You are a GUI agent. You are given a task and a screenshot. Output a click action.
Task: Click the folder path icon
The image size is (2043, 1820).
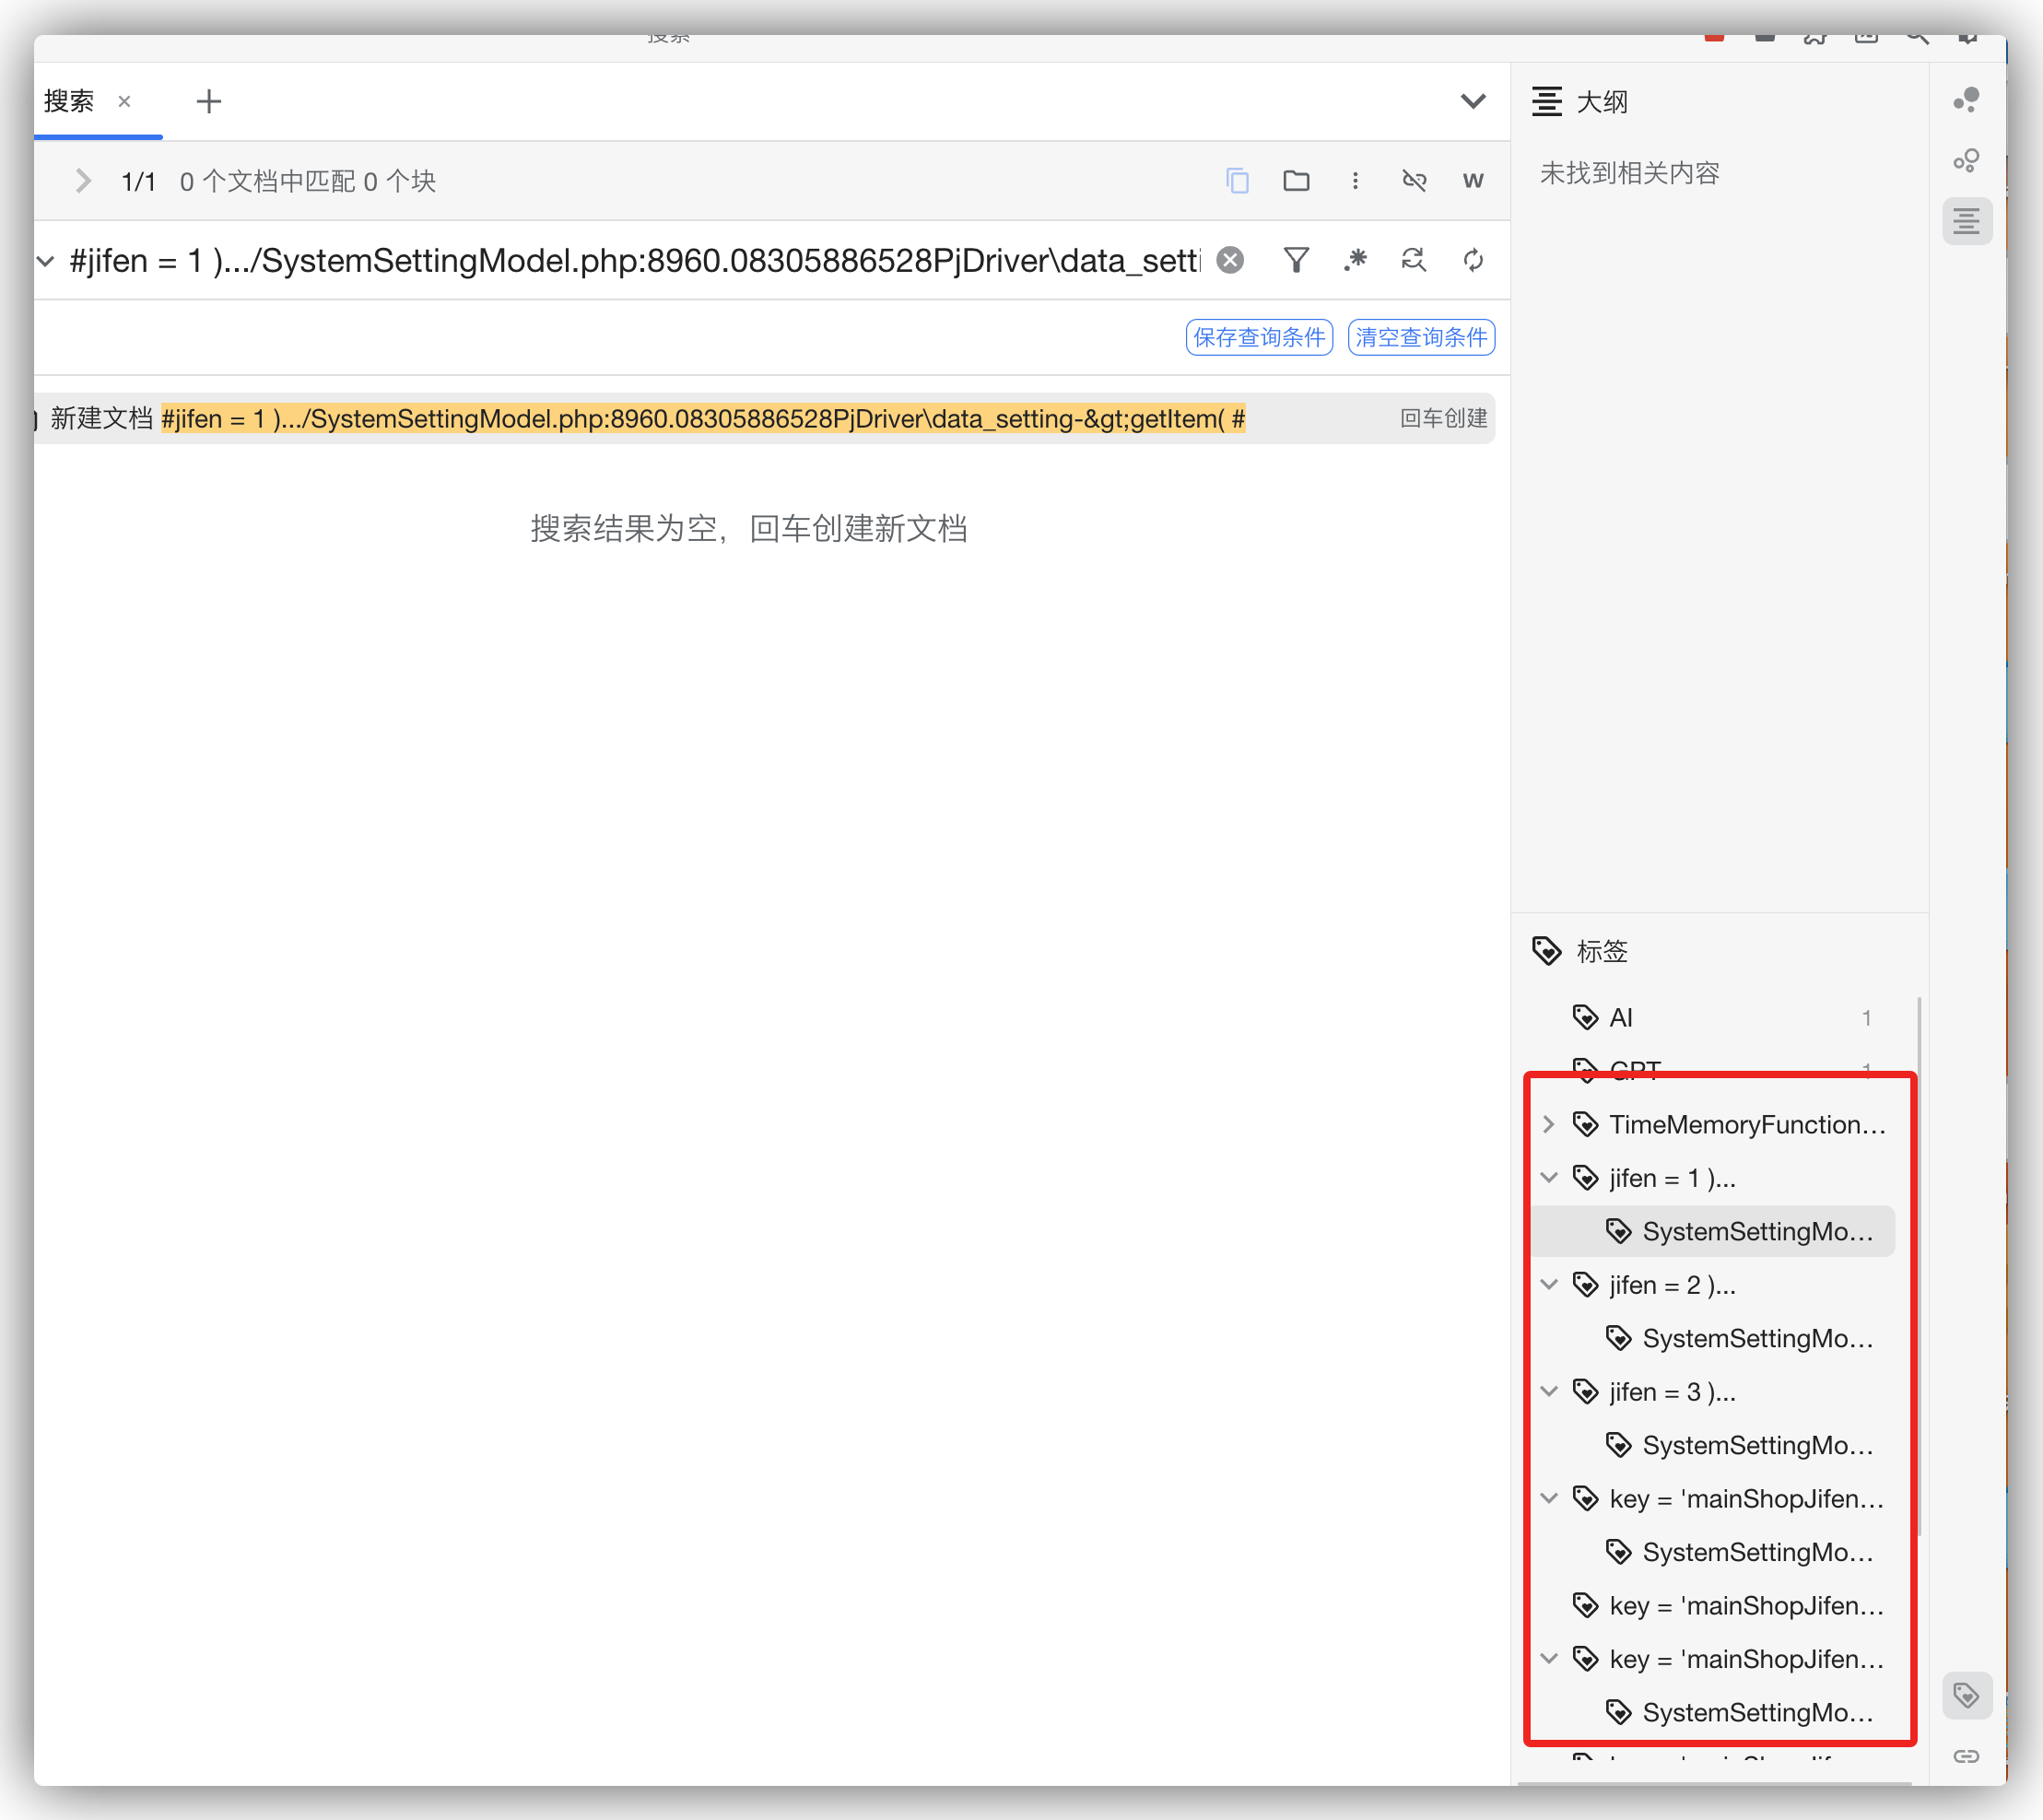point(1296,181)
